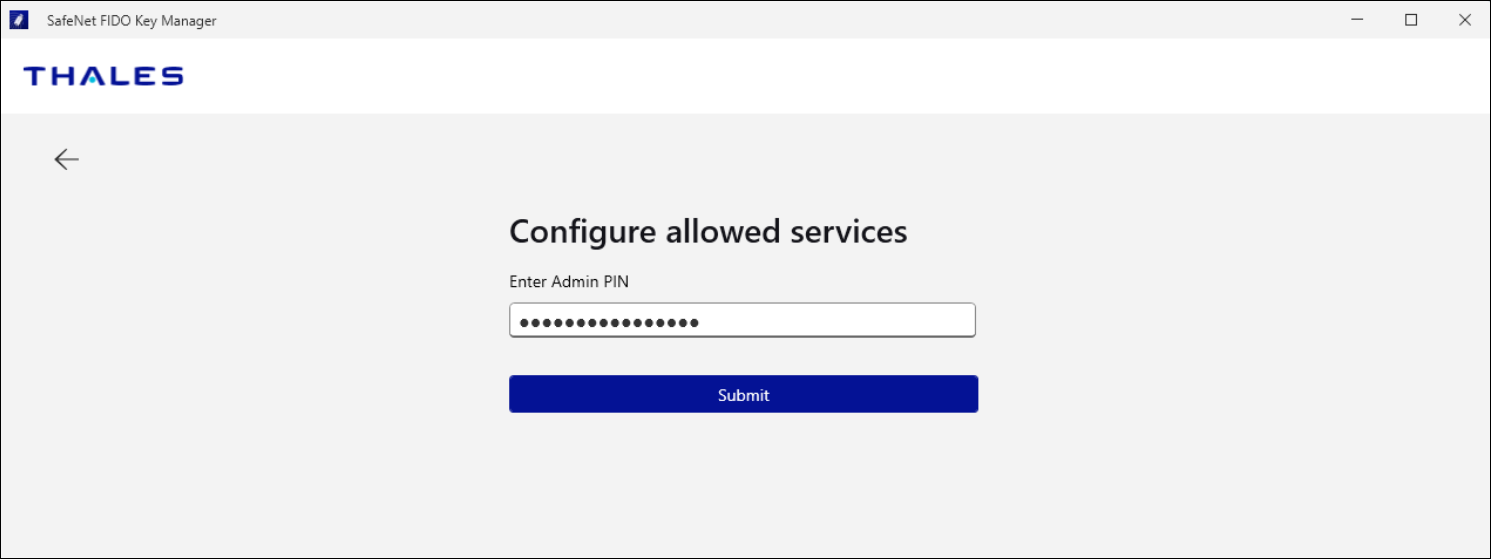This screenshot has width=1491, height=559.
Task: Maximize the FIDO Key Manager window
Action: point(1411,20)
